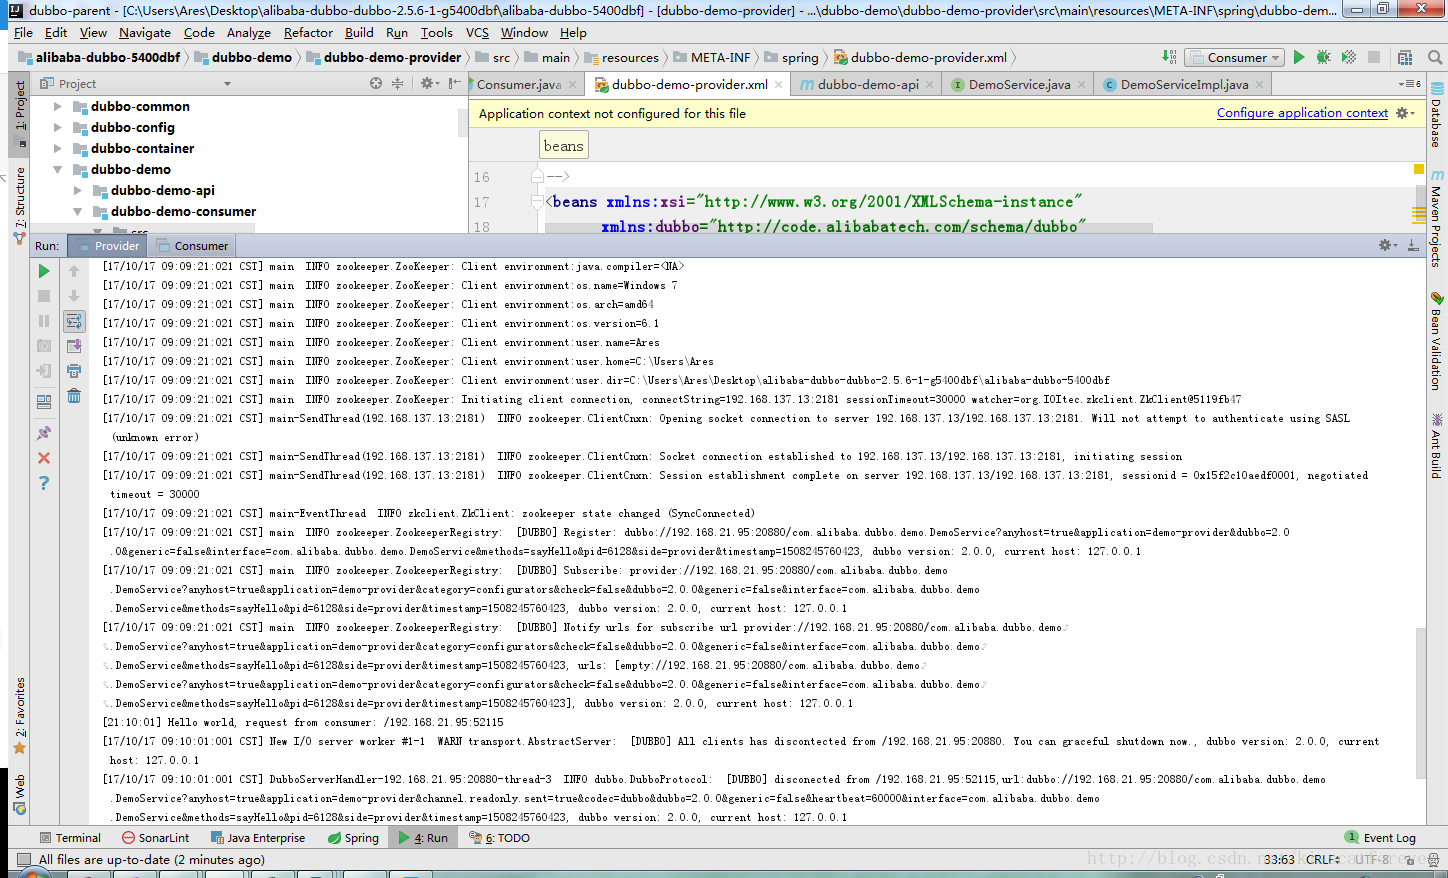Open the Project view type dropdown
1448x878 pixels.
227,84
